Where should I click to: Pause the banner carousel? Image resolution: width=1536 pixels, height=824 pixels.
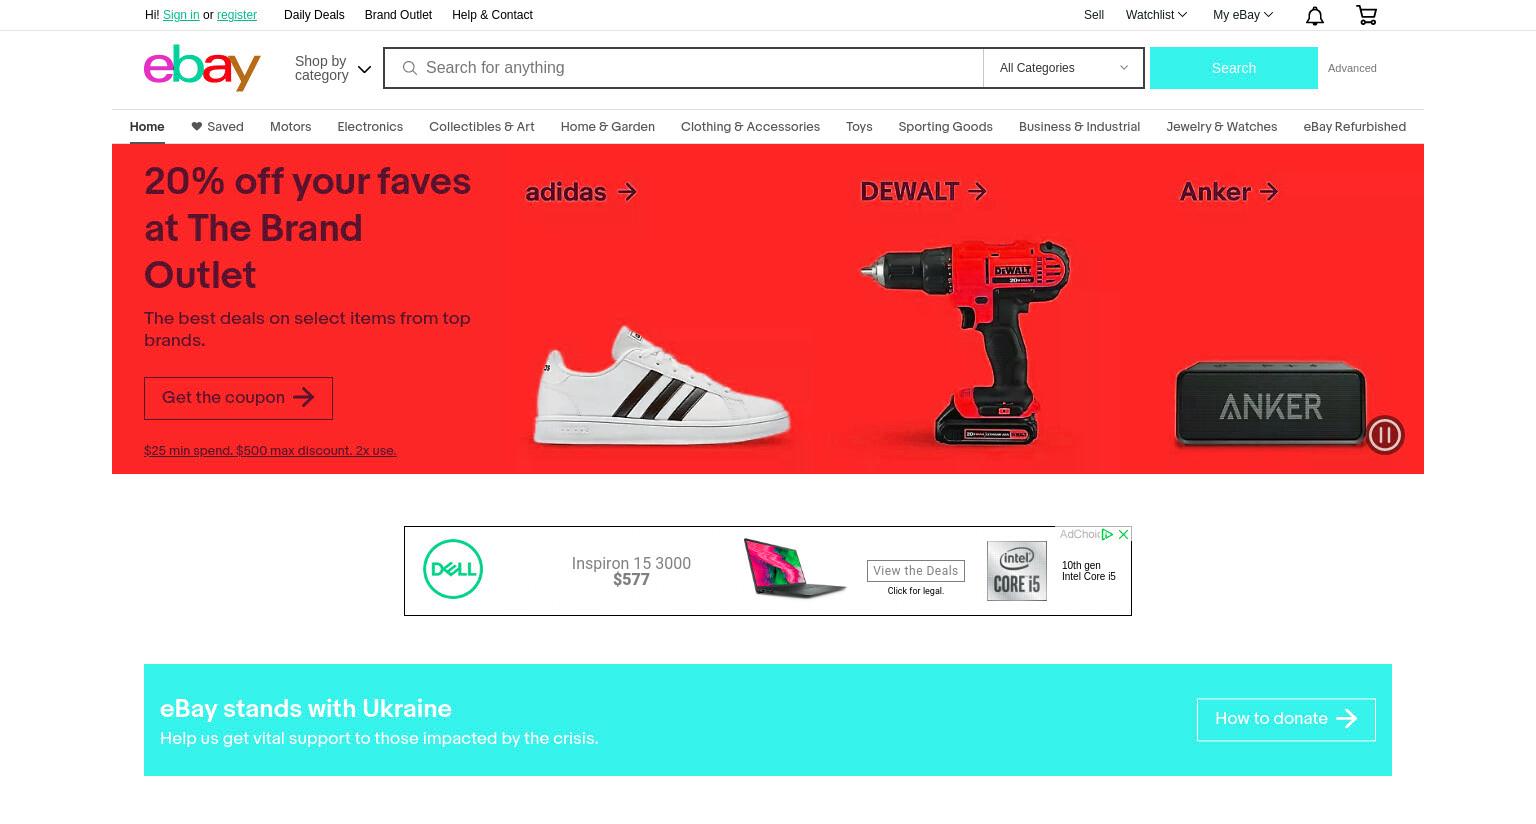(1385, 434)
